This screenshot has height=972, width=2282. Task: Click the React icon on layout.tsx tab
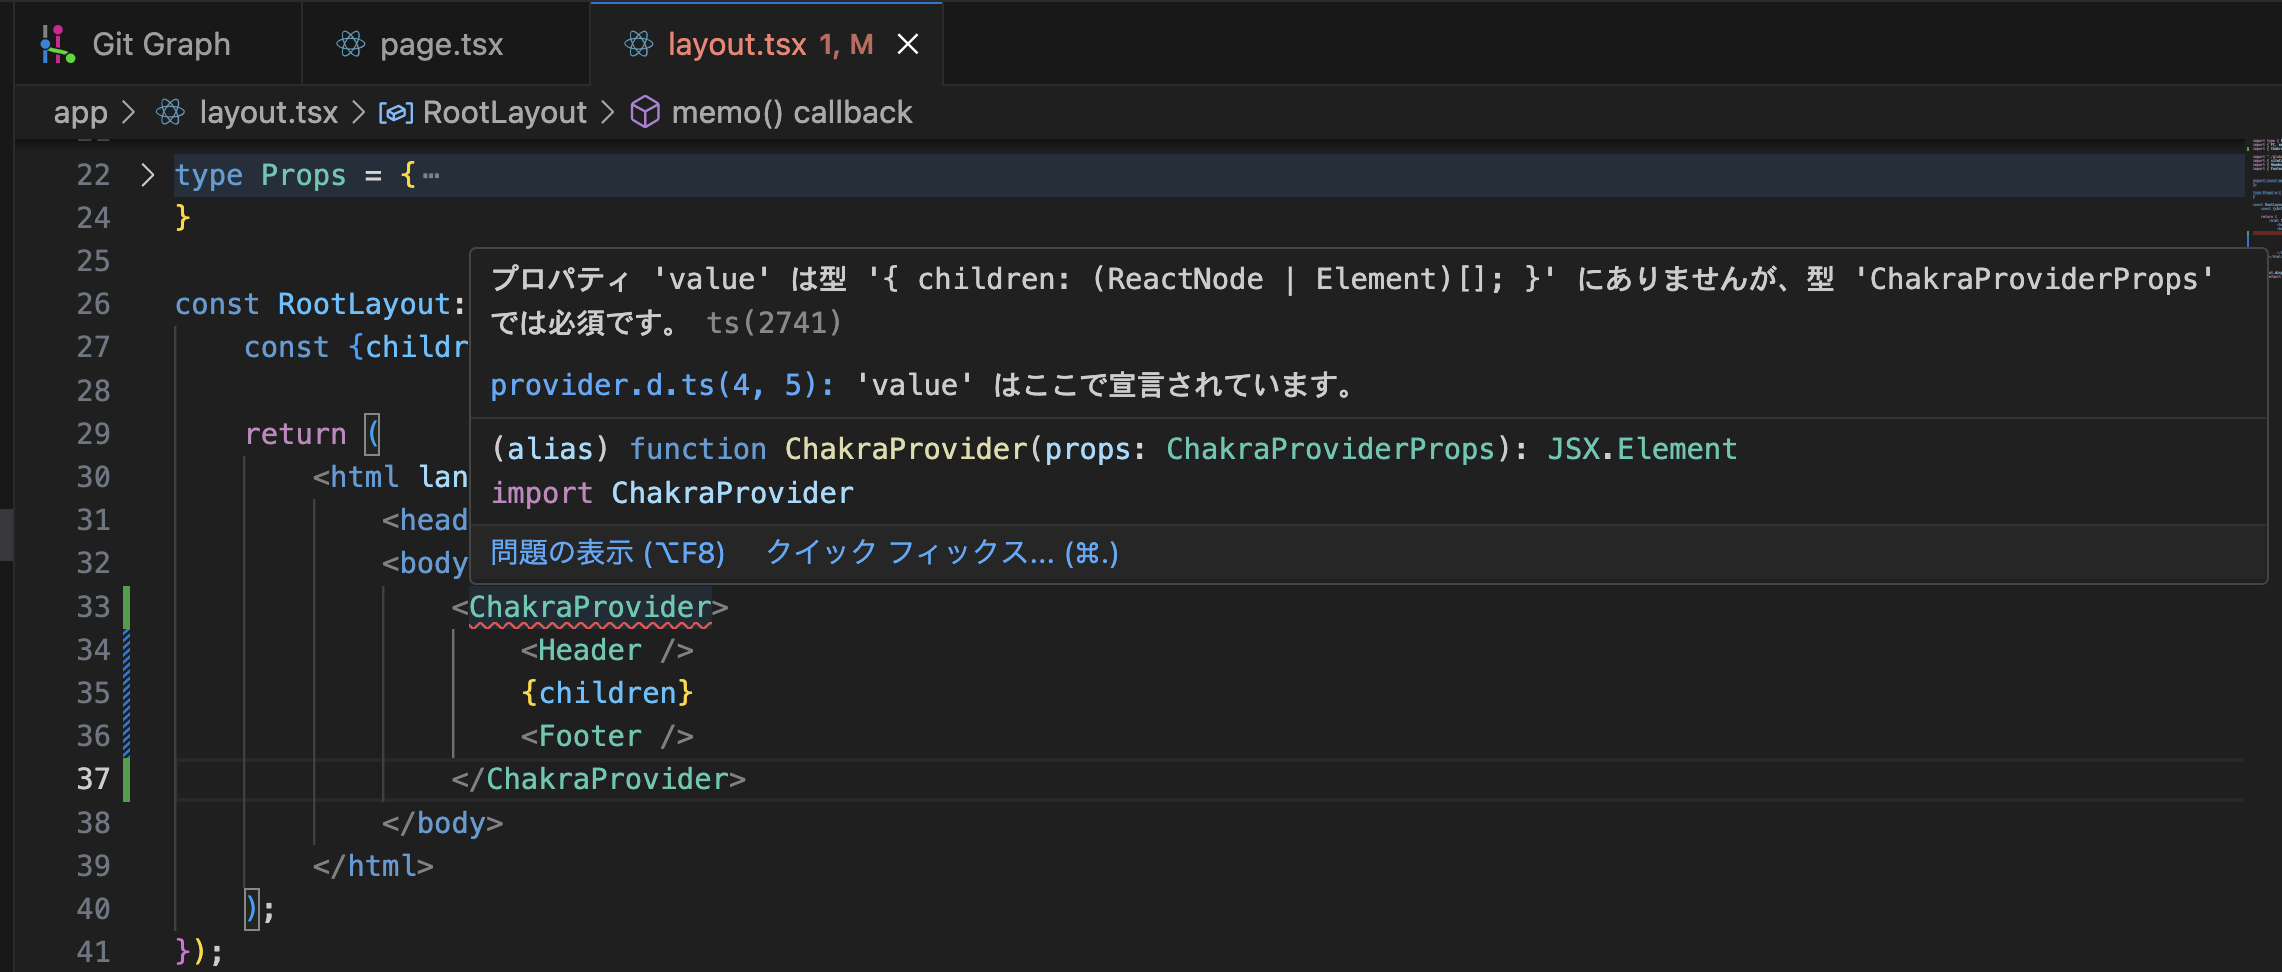tap(638, 44)
